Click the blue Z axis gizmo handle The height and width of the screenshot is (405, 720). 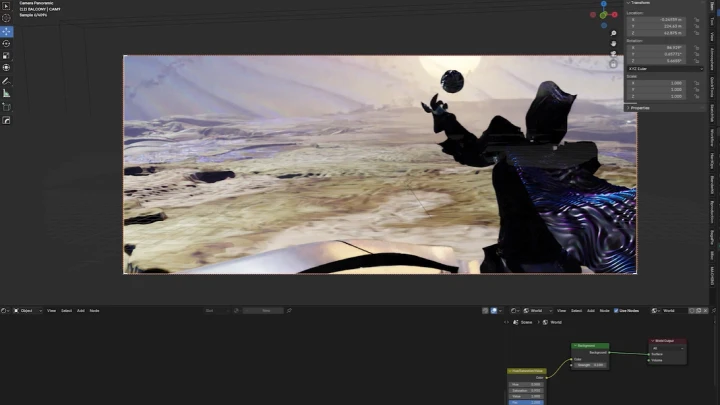(604, 4)
